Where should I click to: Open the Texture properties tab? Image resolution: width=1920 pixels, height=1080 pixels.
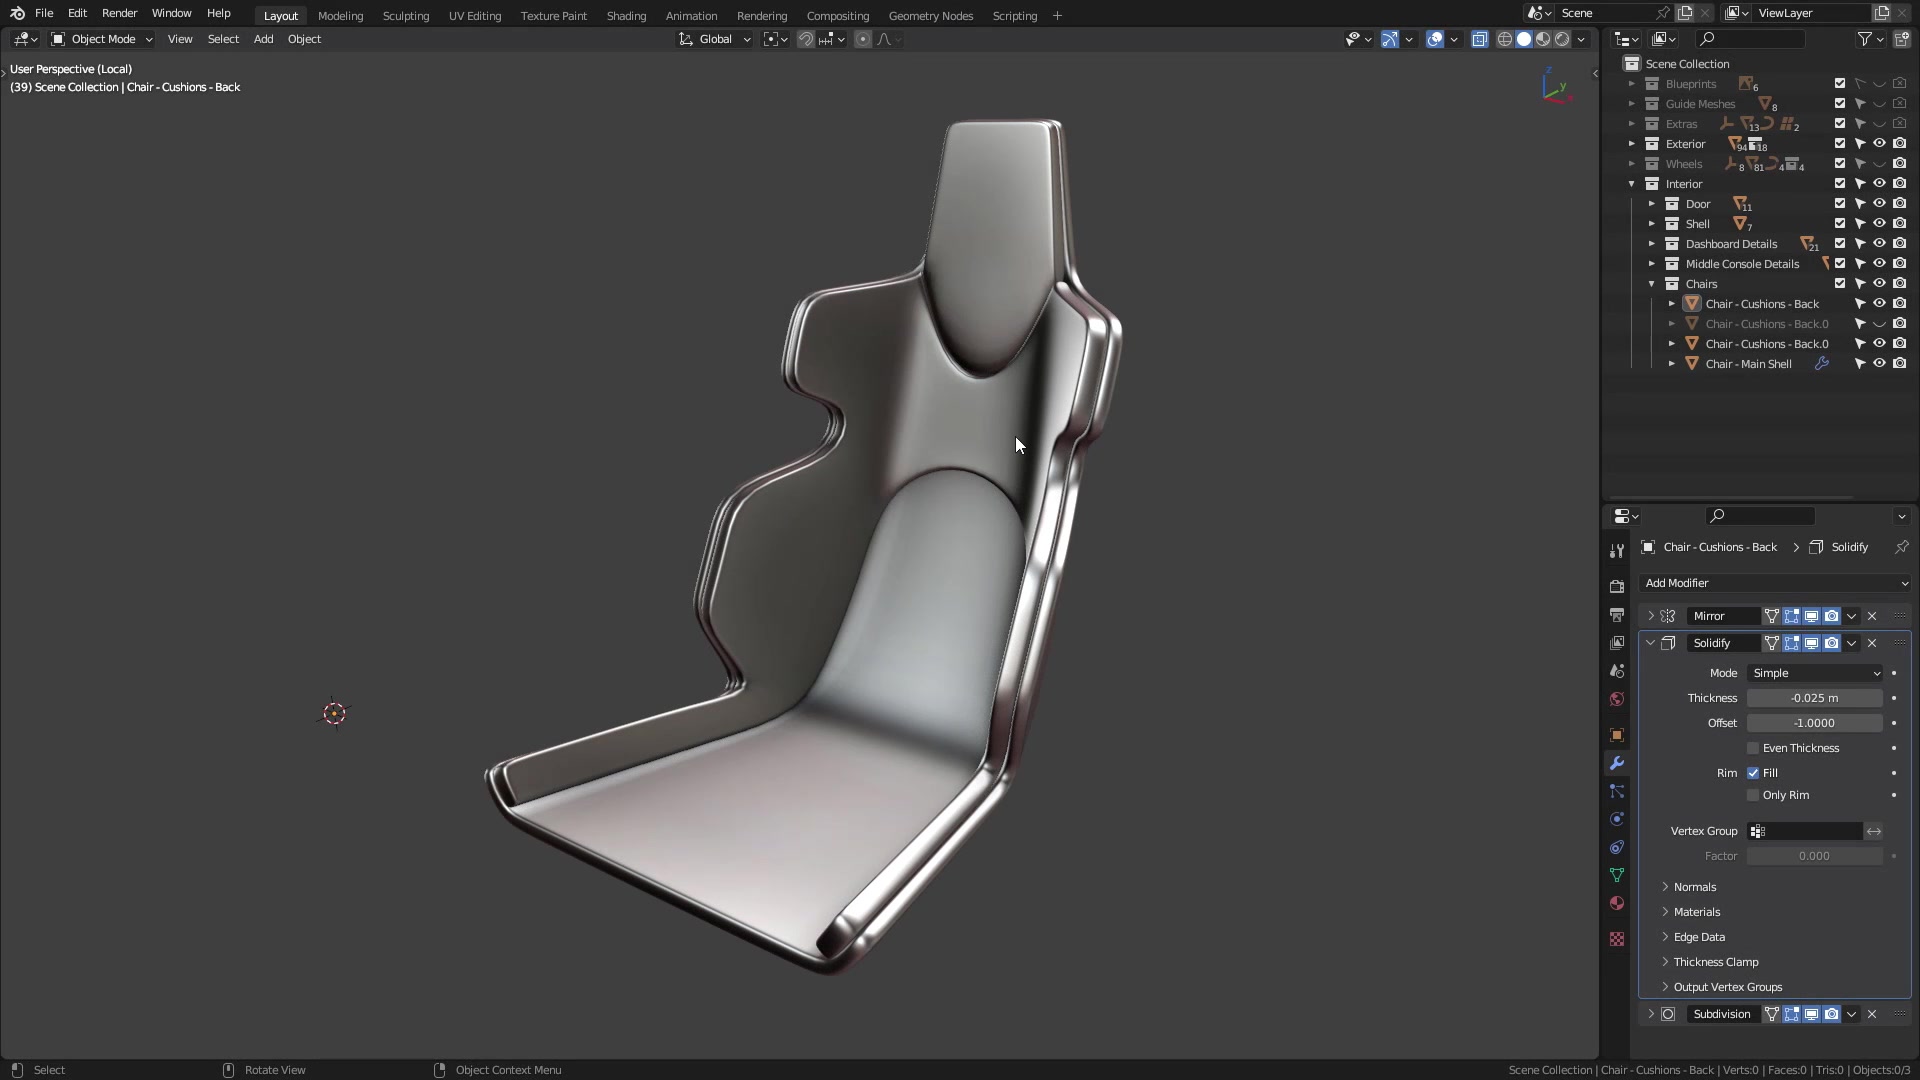click(1617, 939)
